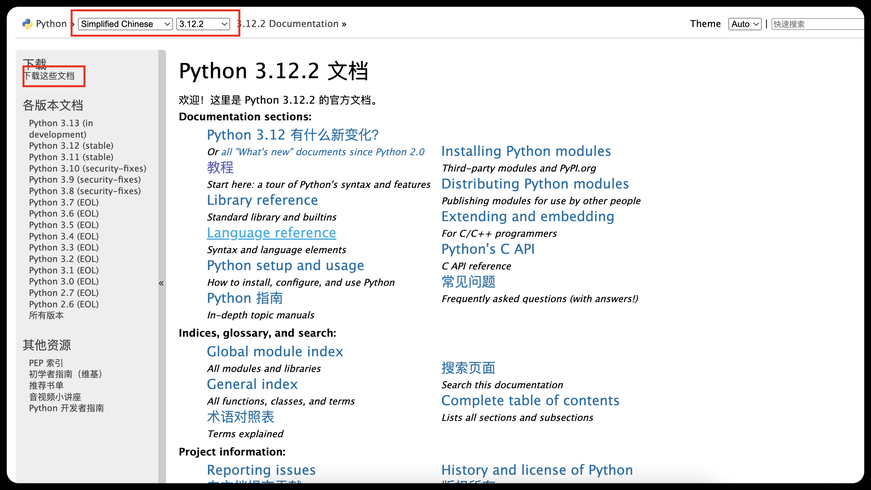
Task: Open 常见问题 FAQ link
Action: click(x=468, y=282)
